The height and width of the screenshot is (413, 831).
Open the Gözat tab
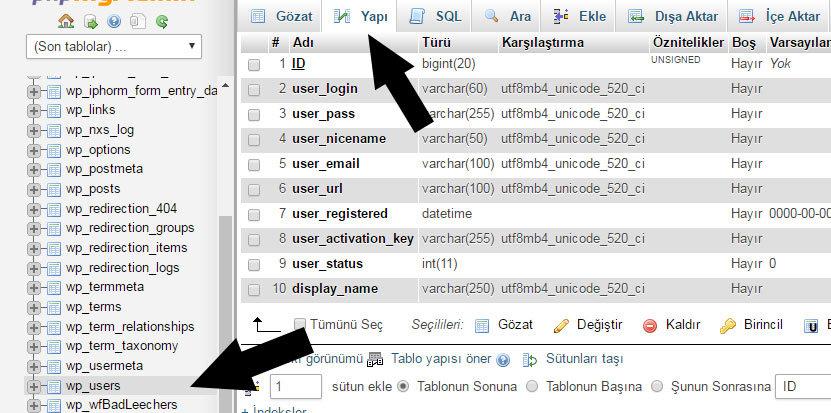(x=281, y=16)
